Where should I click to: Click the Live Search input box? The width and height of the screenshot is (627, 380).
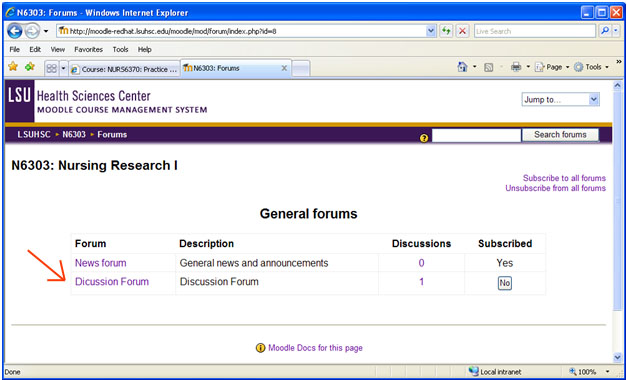point(535,31)
